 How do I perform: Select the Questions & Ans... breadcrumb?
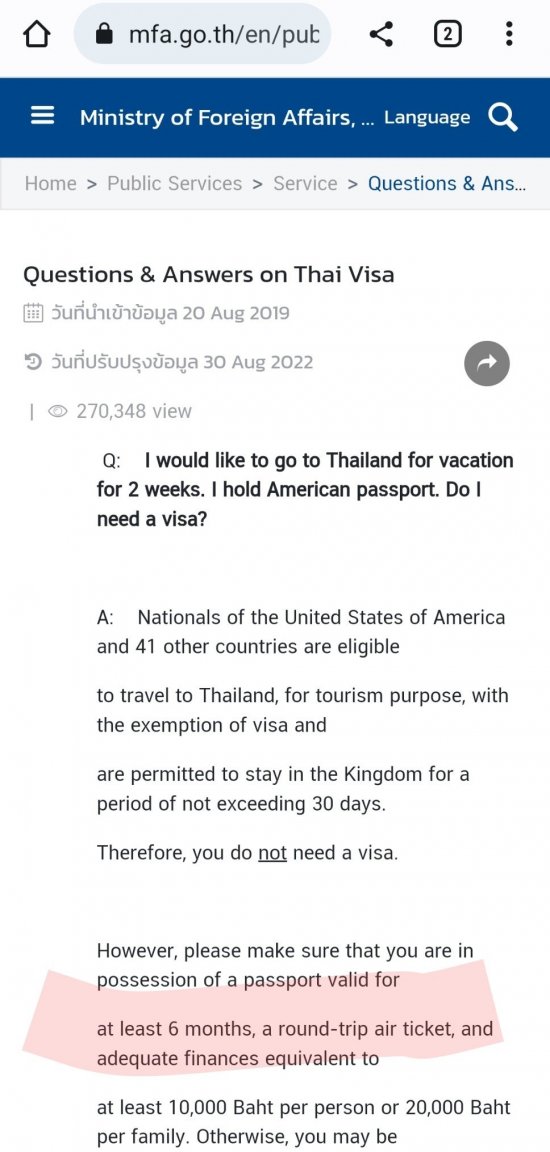click(447, 184)
